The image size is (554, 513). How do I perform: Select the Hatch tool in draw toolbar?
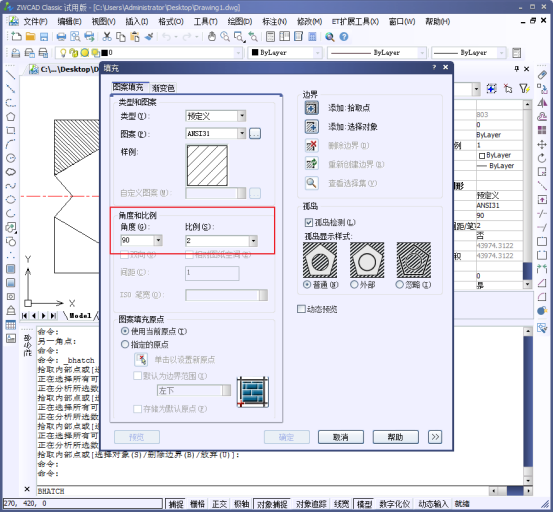tap(11, 269)
